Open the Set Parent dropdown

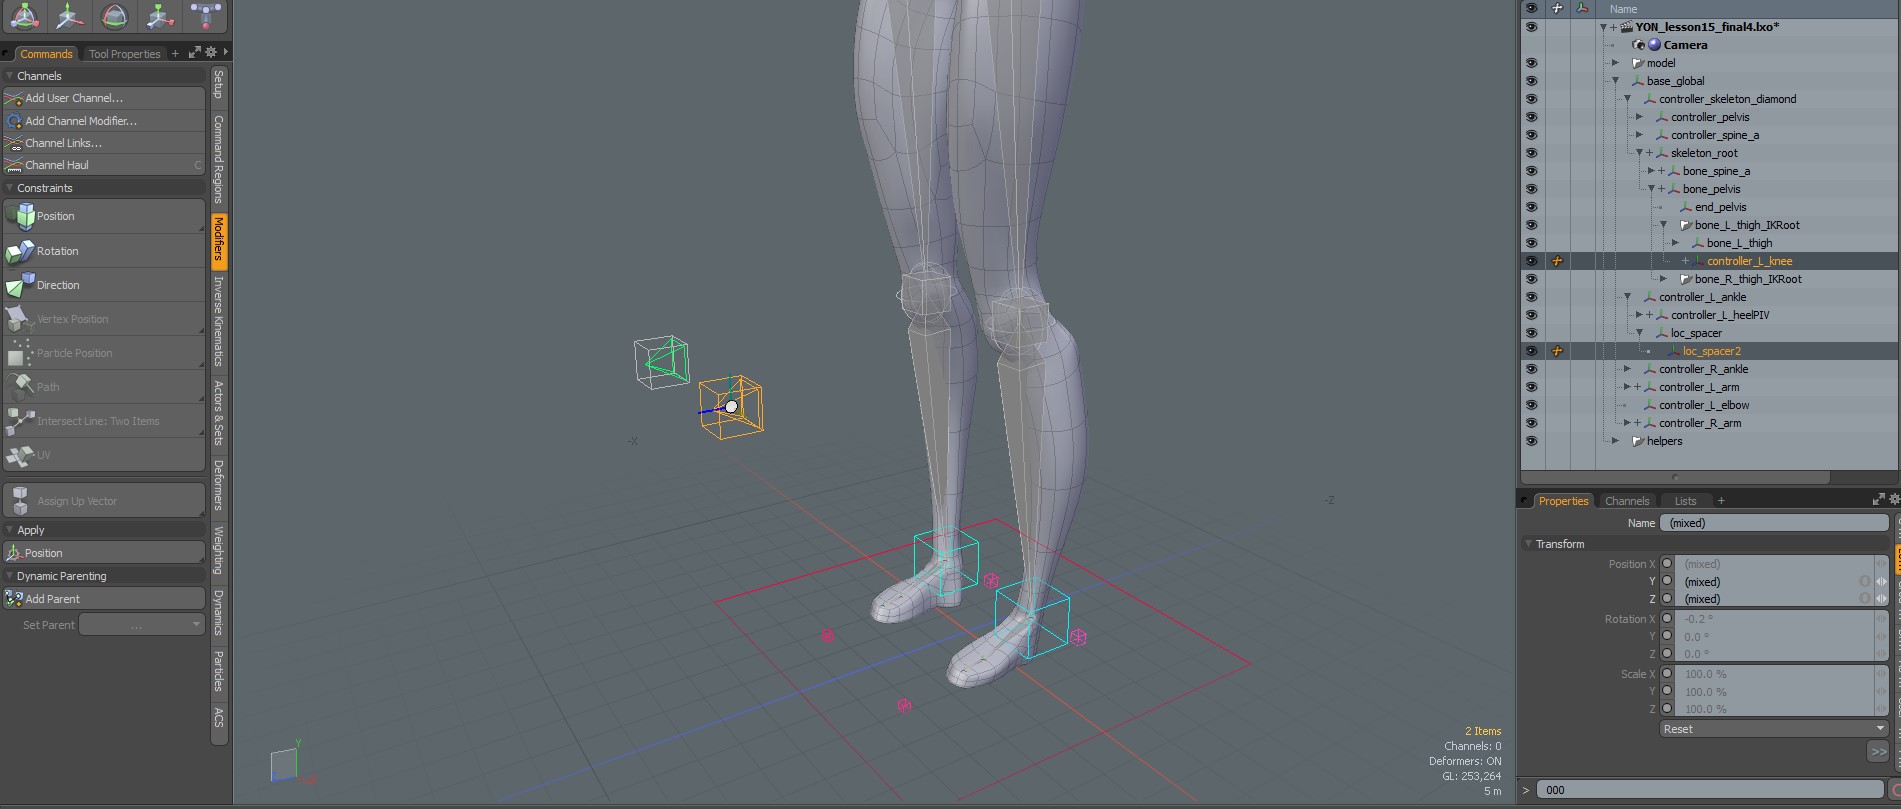(141, 625)
